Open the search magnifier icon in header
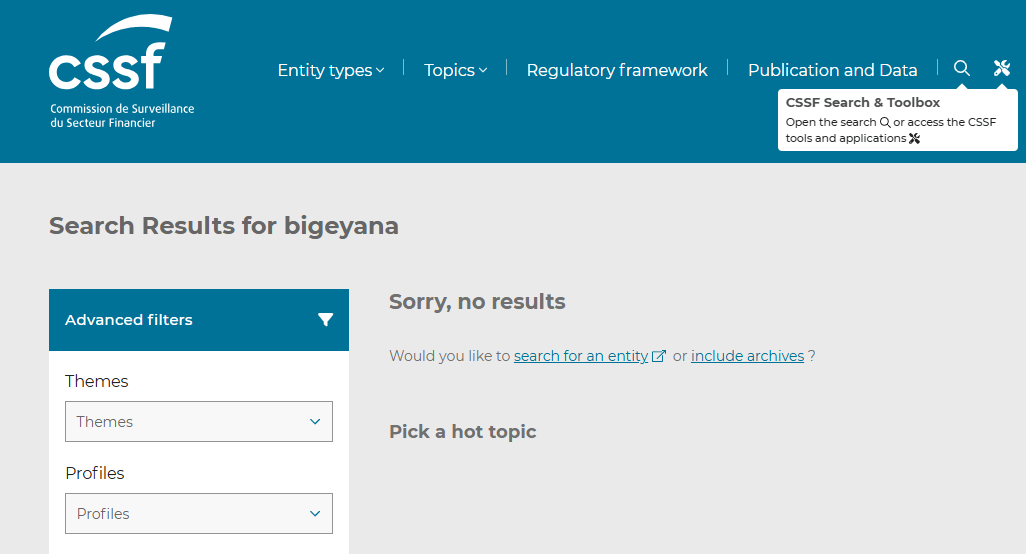 click(961, 68)
